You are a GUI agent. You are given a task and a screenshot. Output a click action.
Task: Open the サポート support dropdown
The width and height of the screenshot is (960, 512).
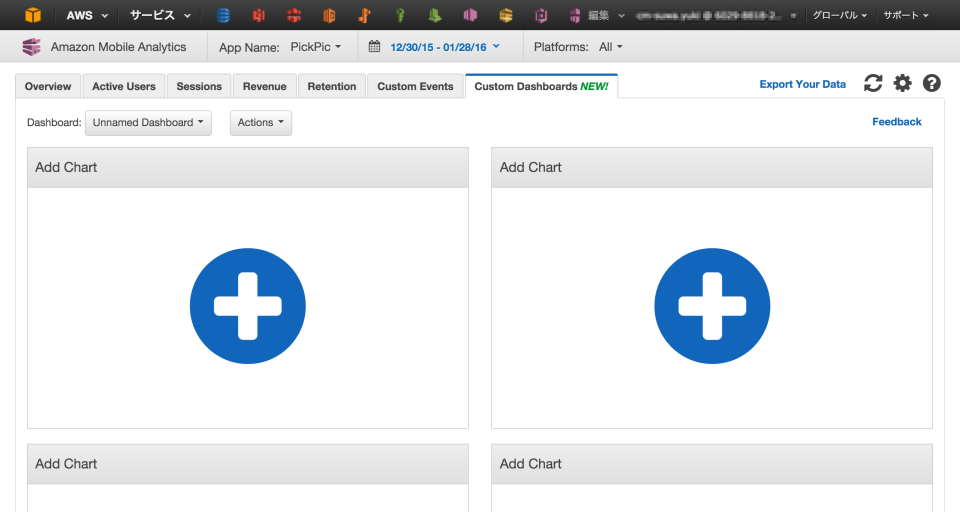pyautogui.click(x=906, y=15)
